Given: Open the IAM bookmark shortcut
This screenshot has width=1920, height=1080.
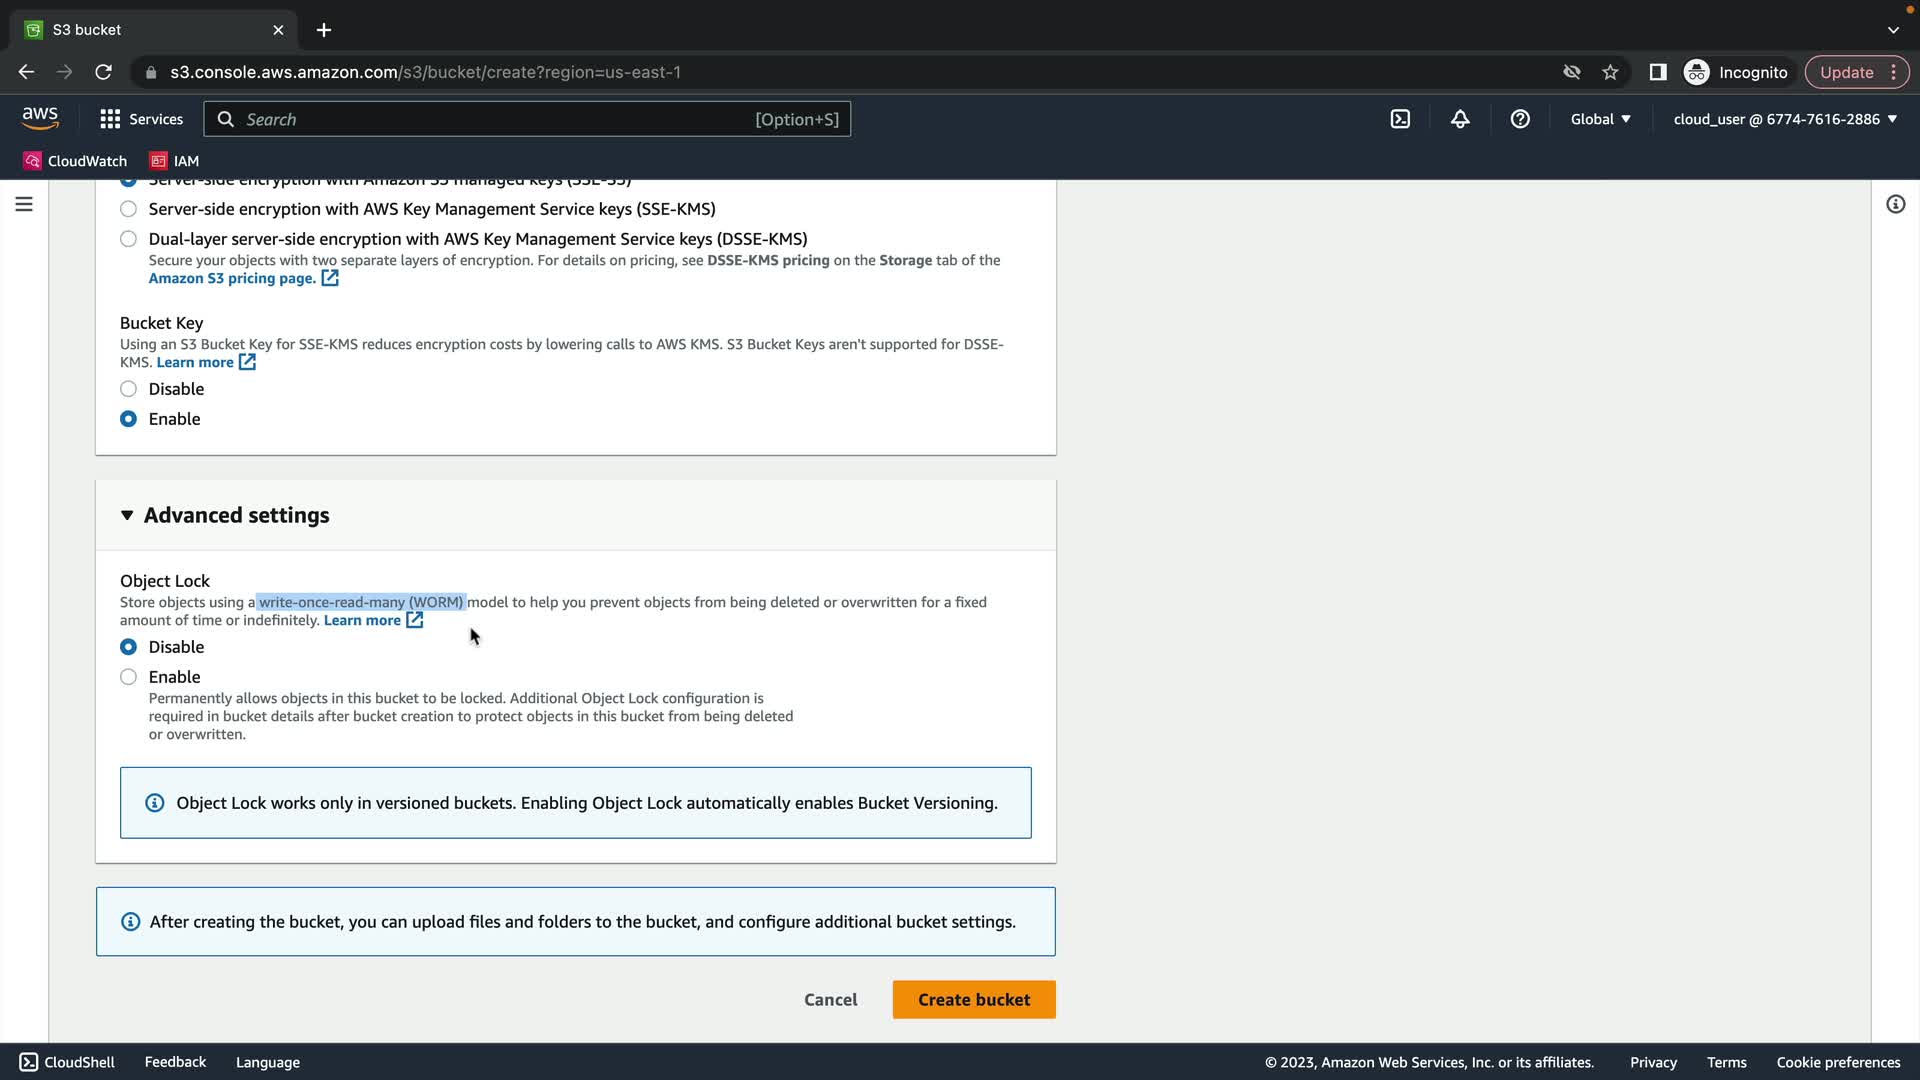Looking at the screenshot, I should (x=175, y=161).
